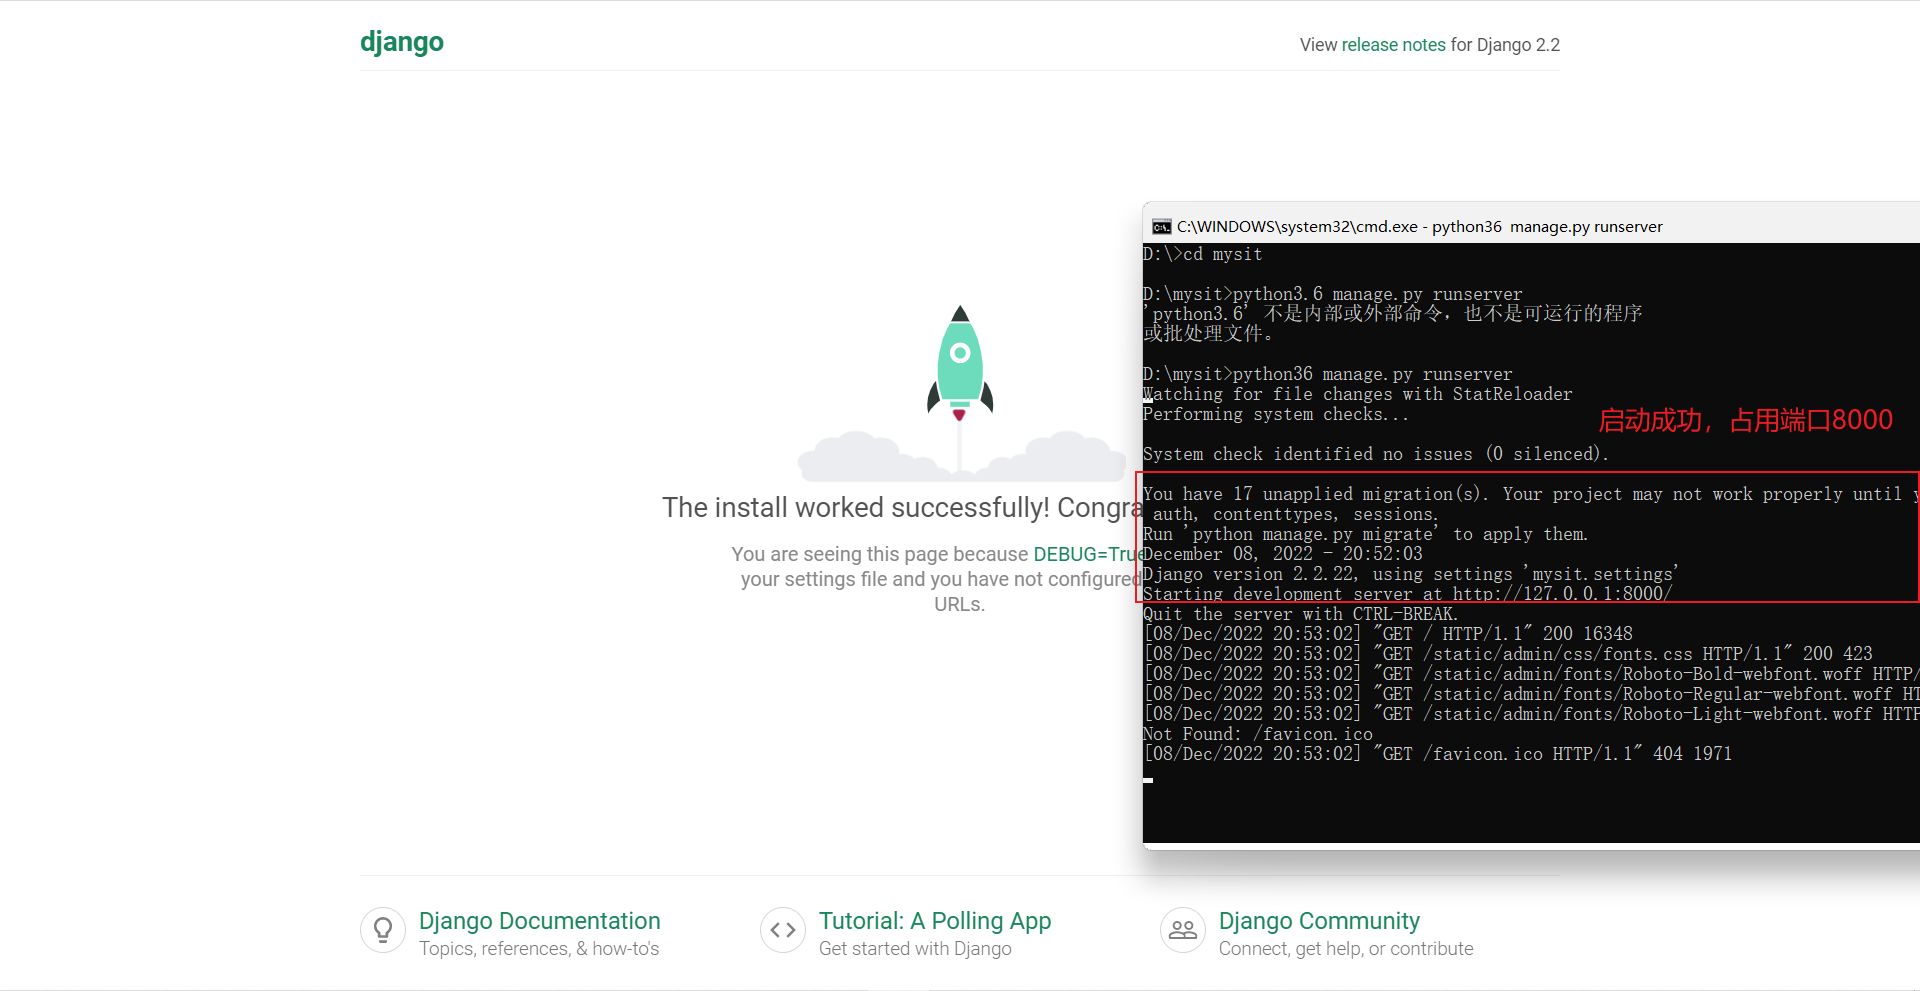Click the 'December 08, 2022 - 20:52:03' line

tap(1283, 554)
